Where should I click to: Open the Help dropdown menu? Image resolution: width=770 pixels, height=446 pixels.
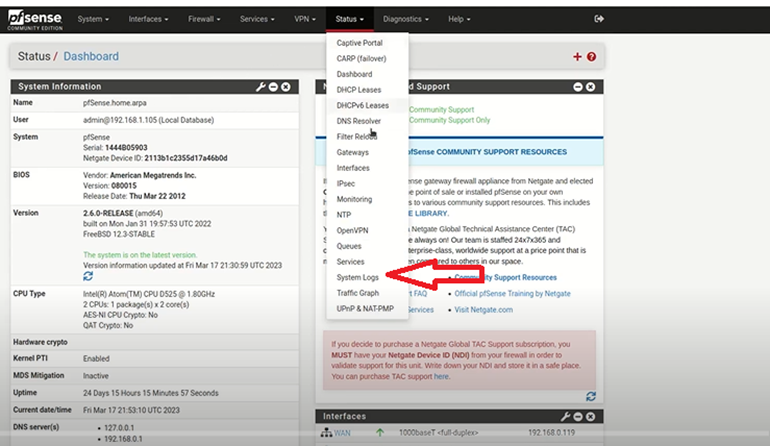coord(459,19)
